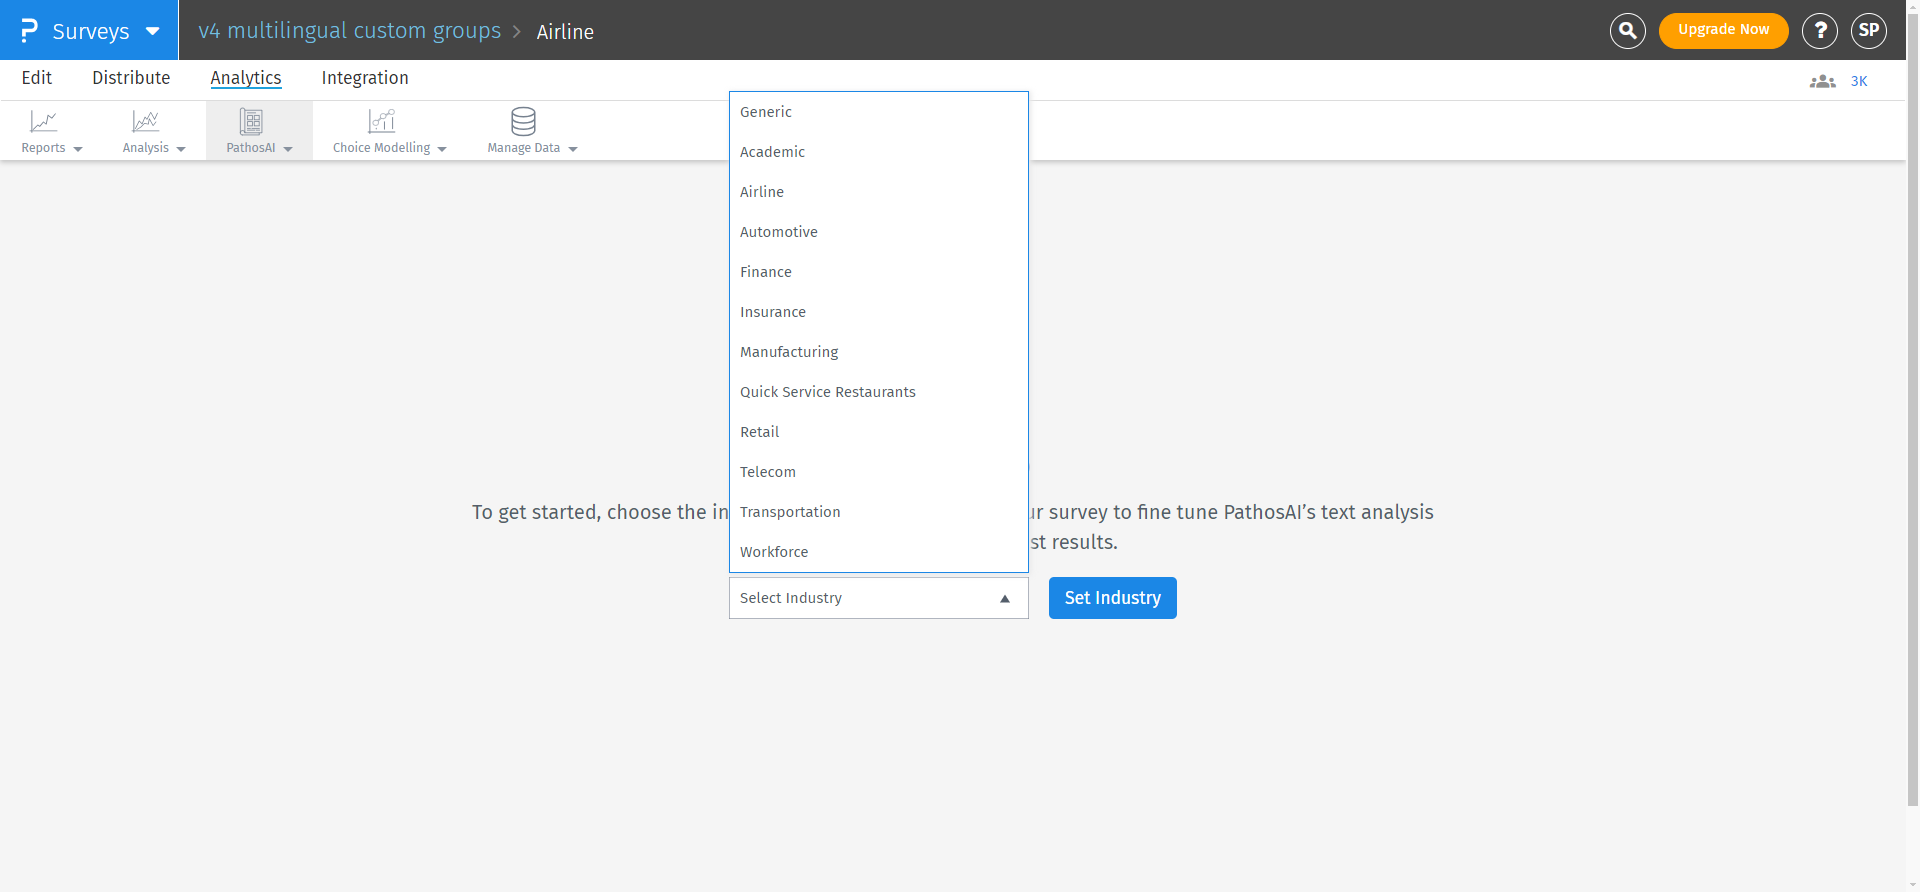Pick Workforce in the industry list
This screenshot has width=1920, height=892.
pos(774,552)
